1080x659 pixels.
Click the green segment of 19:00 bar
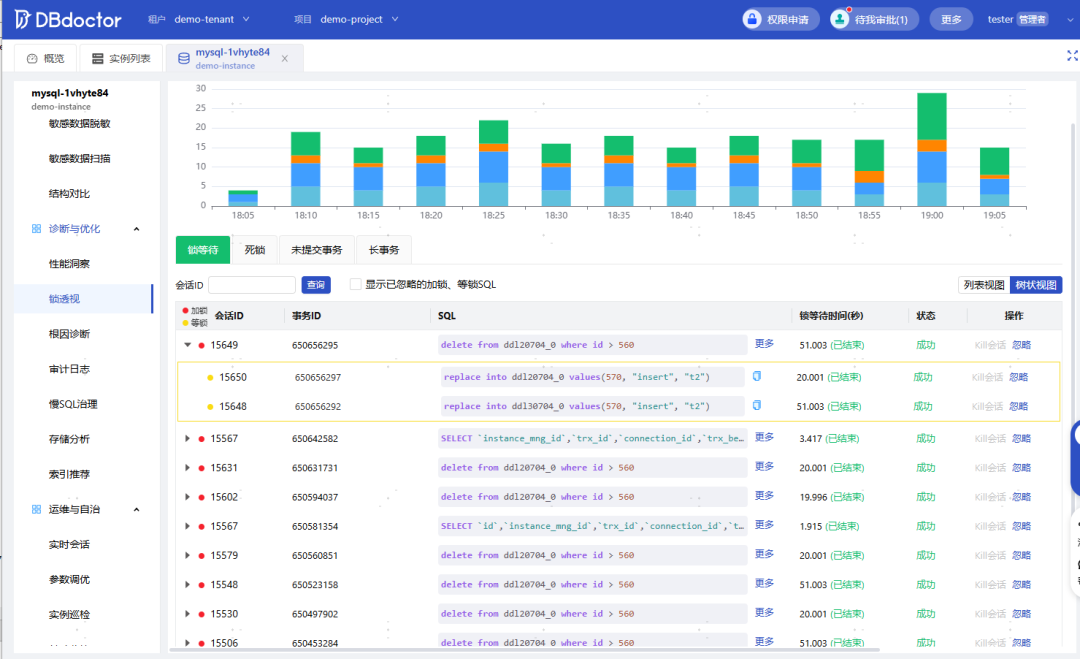click(932, 115)
